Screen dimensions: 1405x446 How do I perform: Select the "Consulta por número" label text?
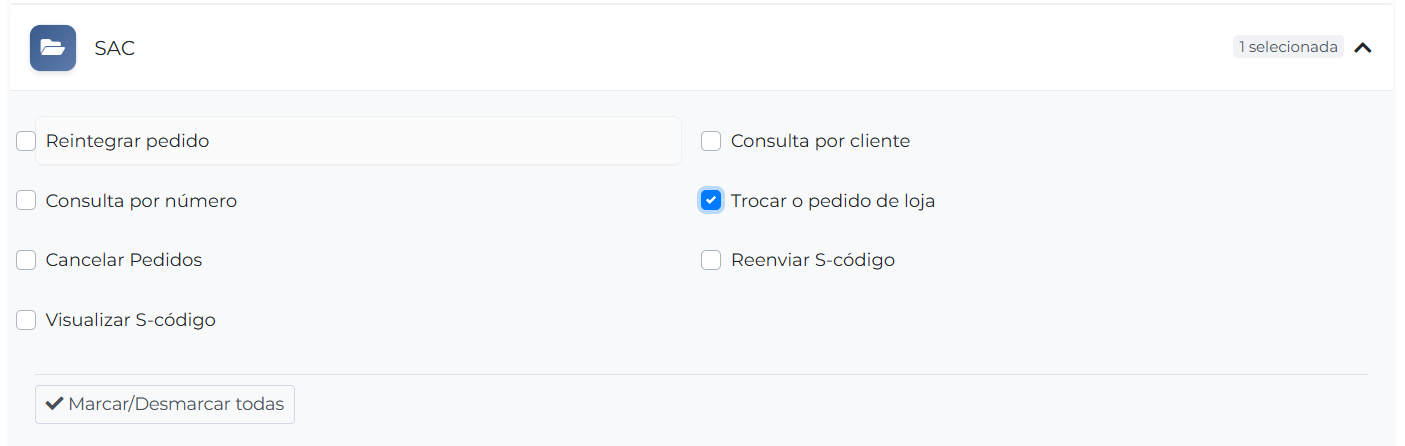(x=141, y=201)
